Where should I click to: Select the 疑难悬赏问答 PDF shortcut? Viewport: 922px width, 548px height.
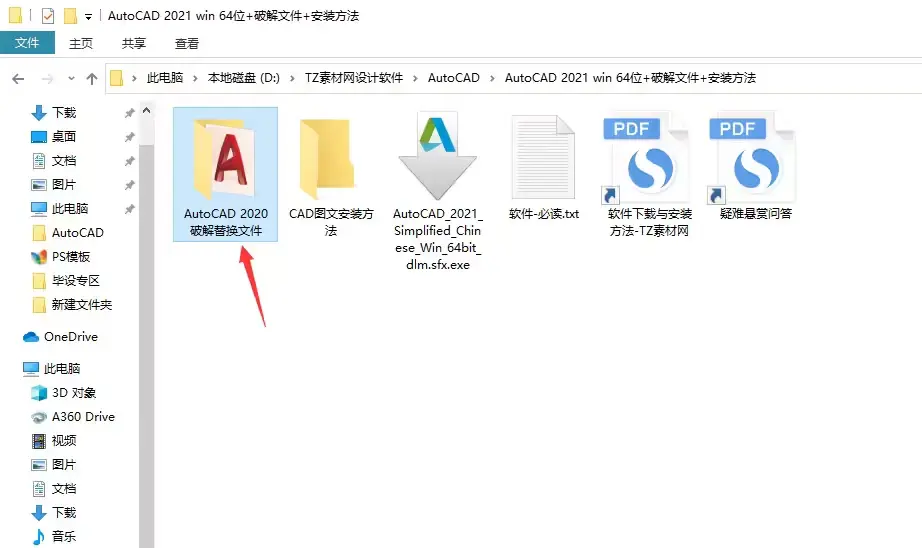tap(756, 166)
